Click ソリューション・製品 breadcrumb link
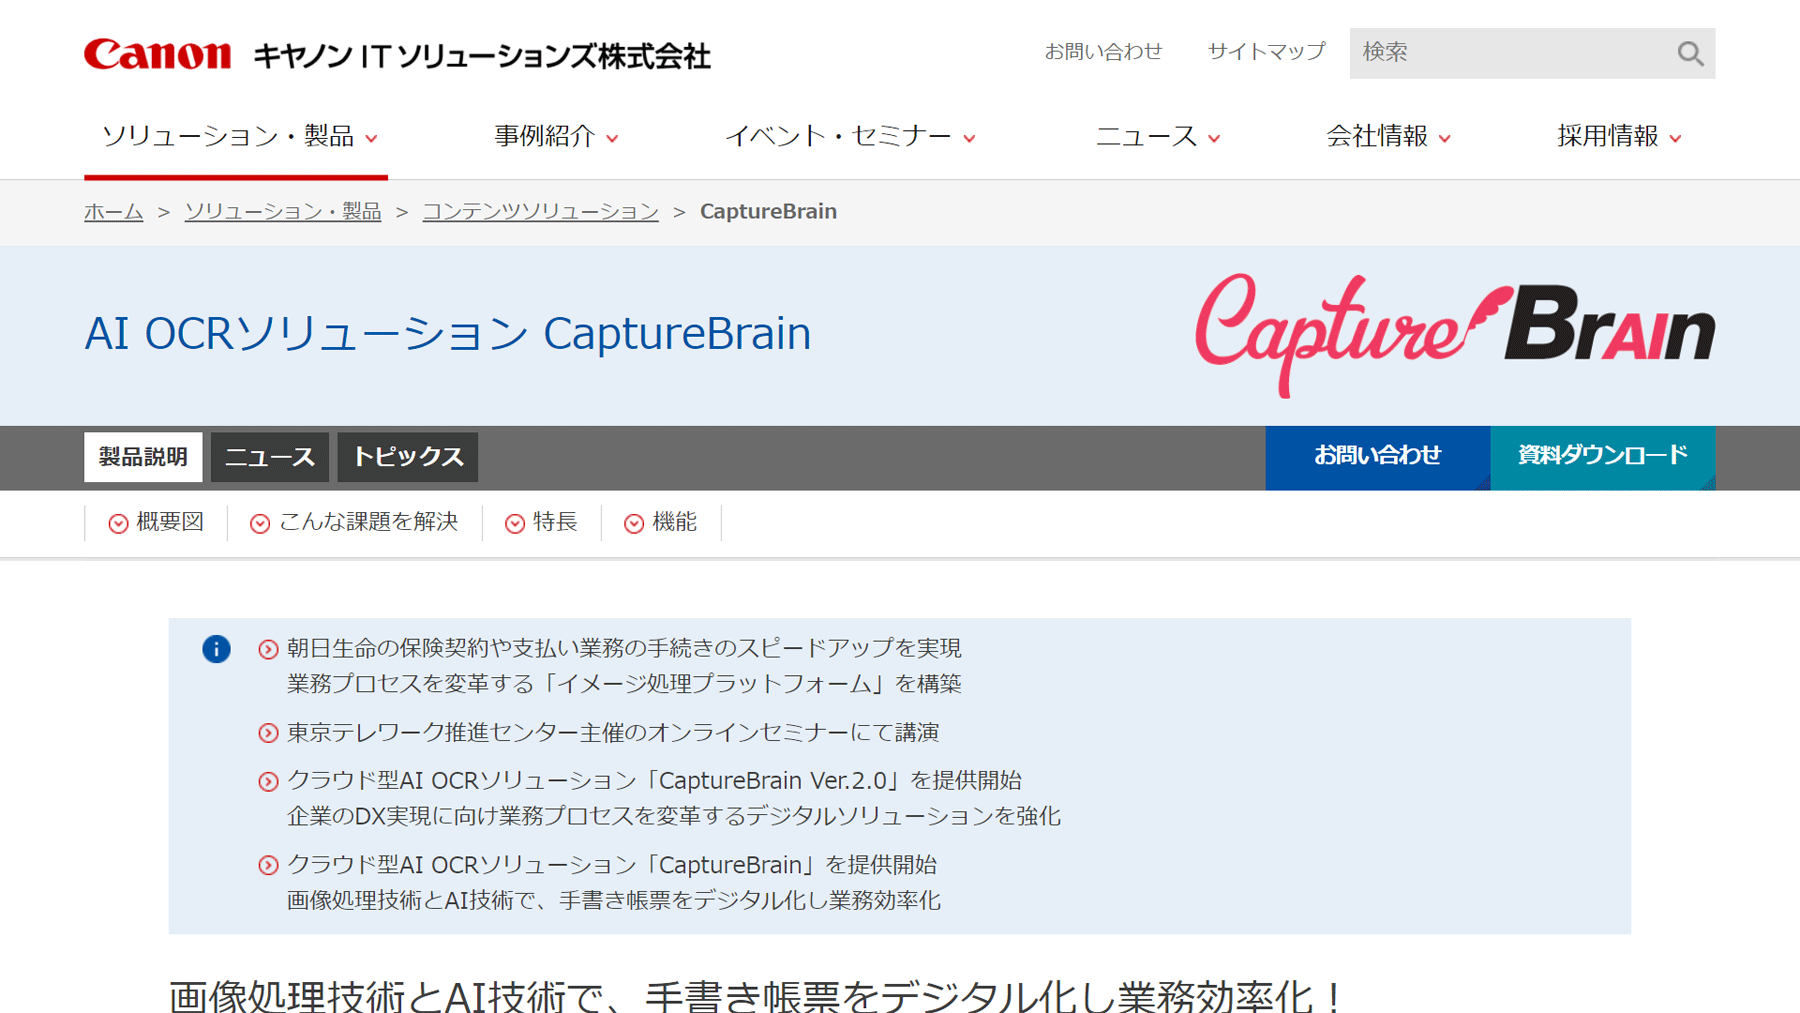This screenshot has width=1800, height=1013. pyautogui.click(x=283, y=212)
